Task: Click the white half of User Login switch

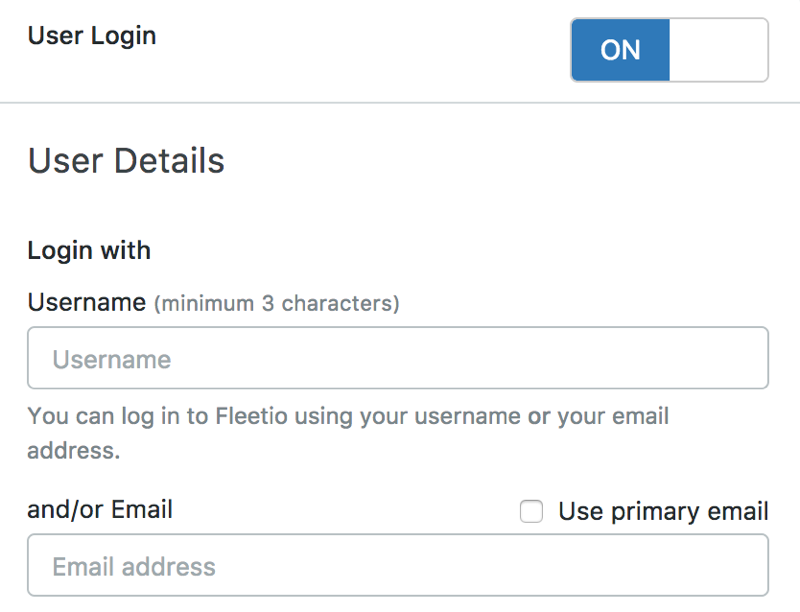Action: (x=718, y=50)
